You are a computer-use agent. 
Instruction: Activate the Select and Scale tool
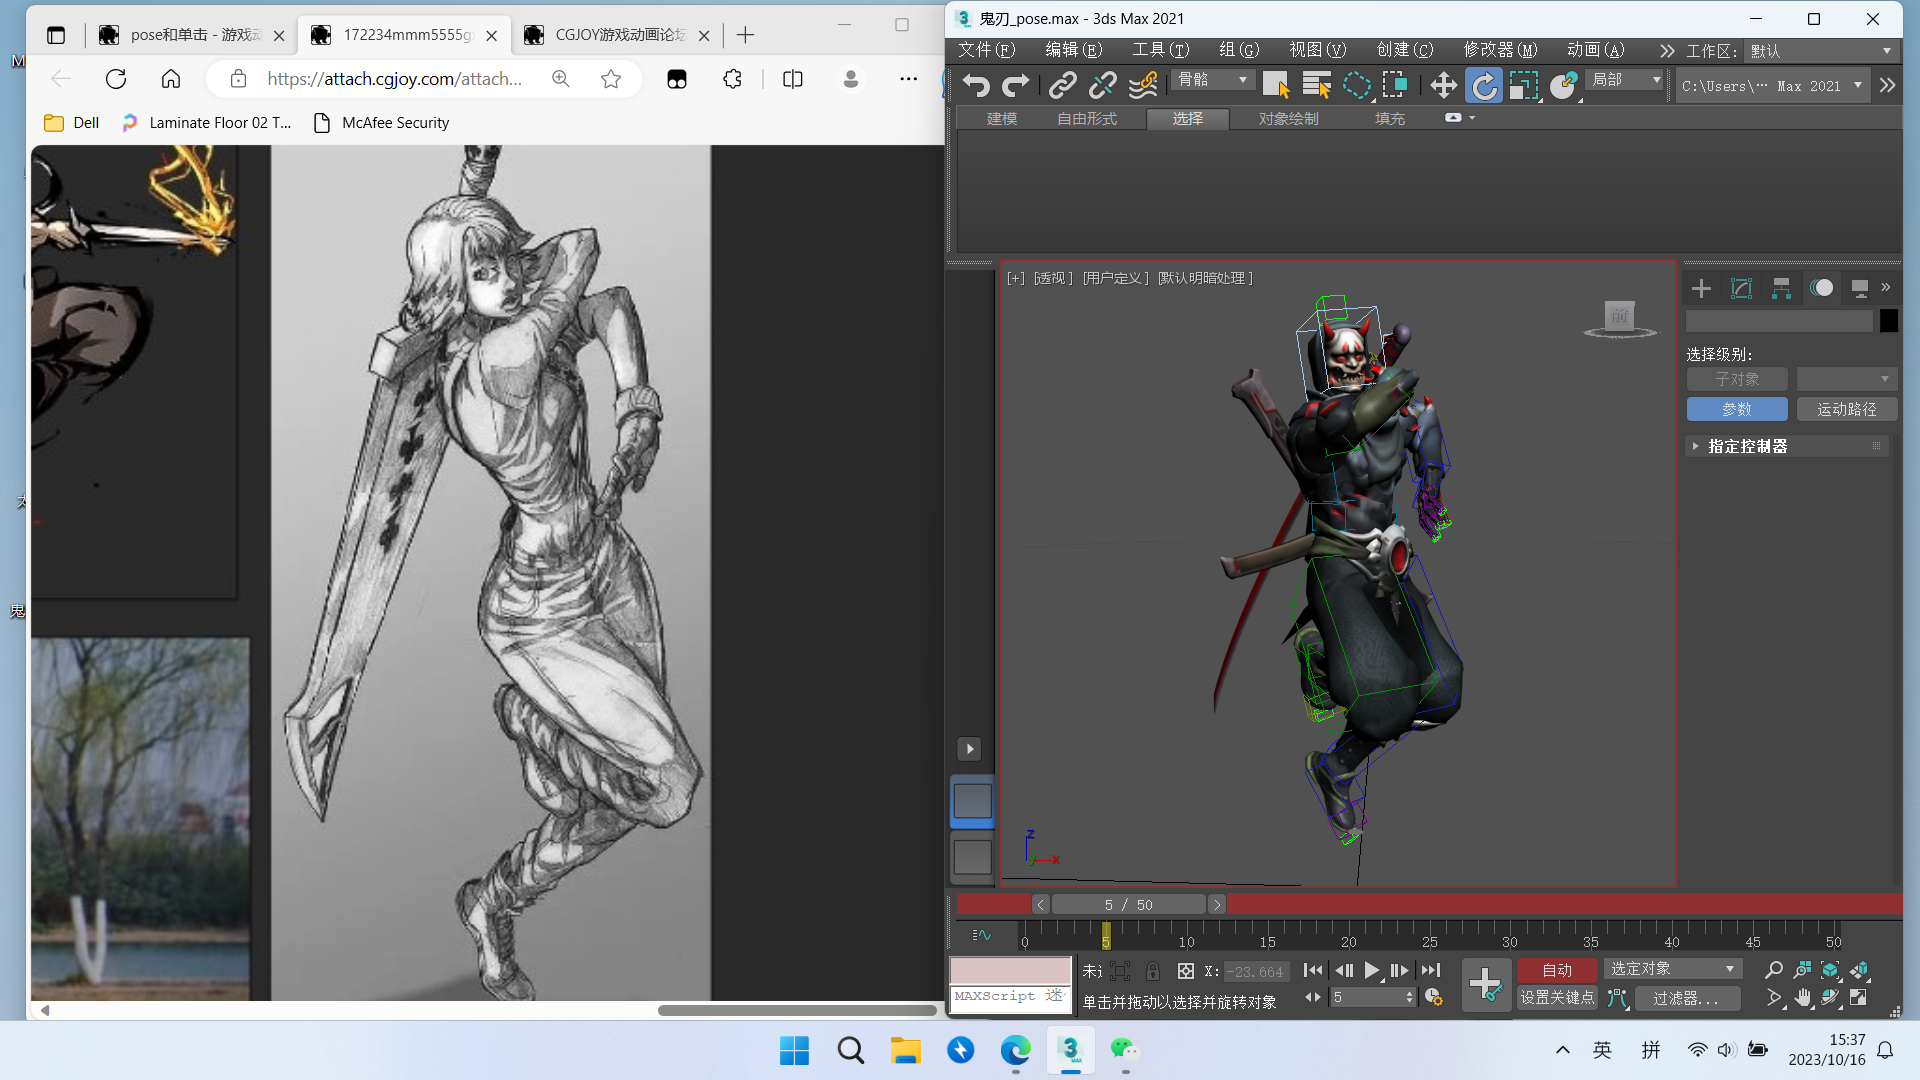point(1524,86)
